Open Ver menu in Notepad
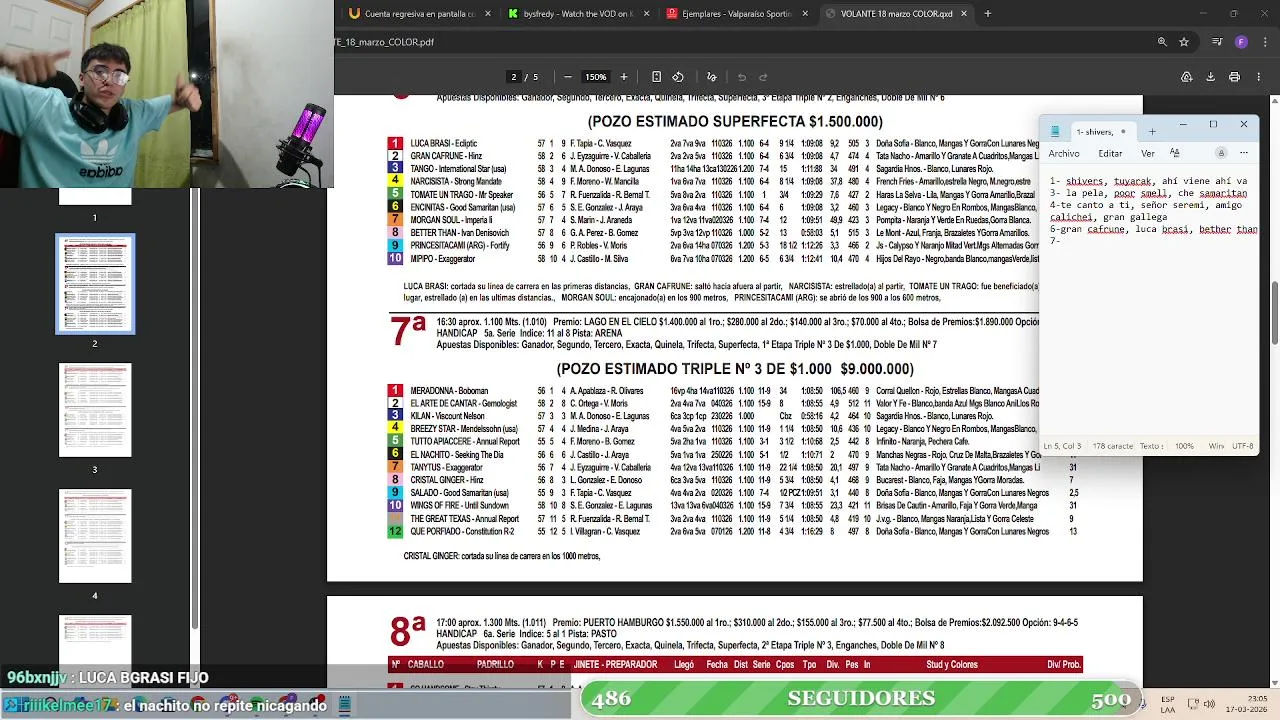 (x=1148, y=153)
